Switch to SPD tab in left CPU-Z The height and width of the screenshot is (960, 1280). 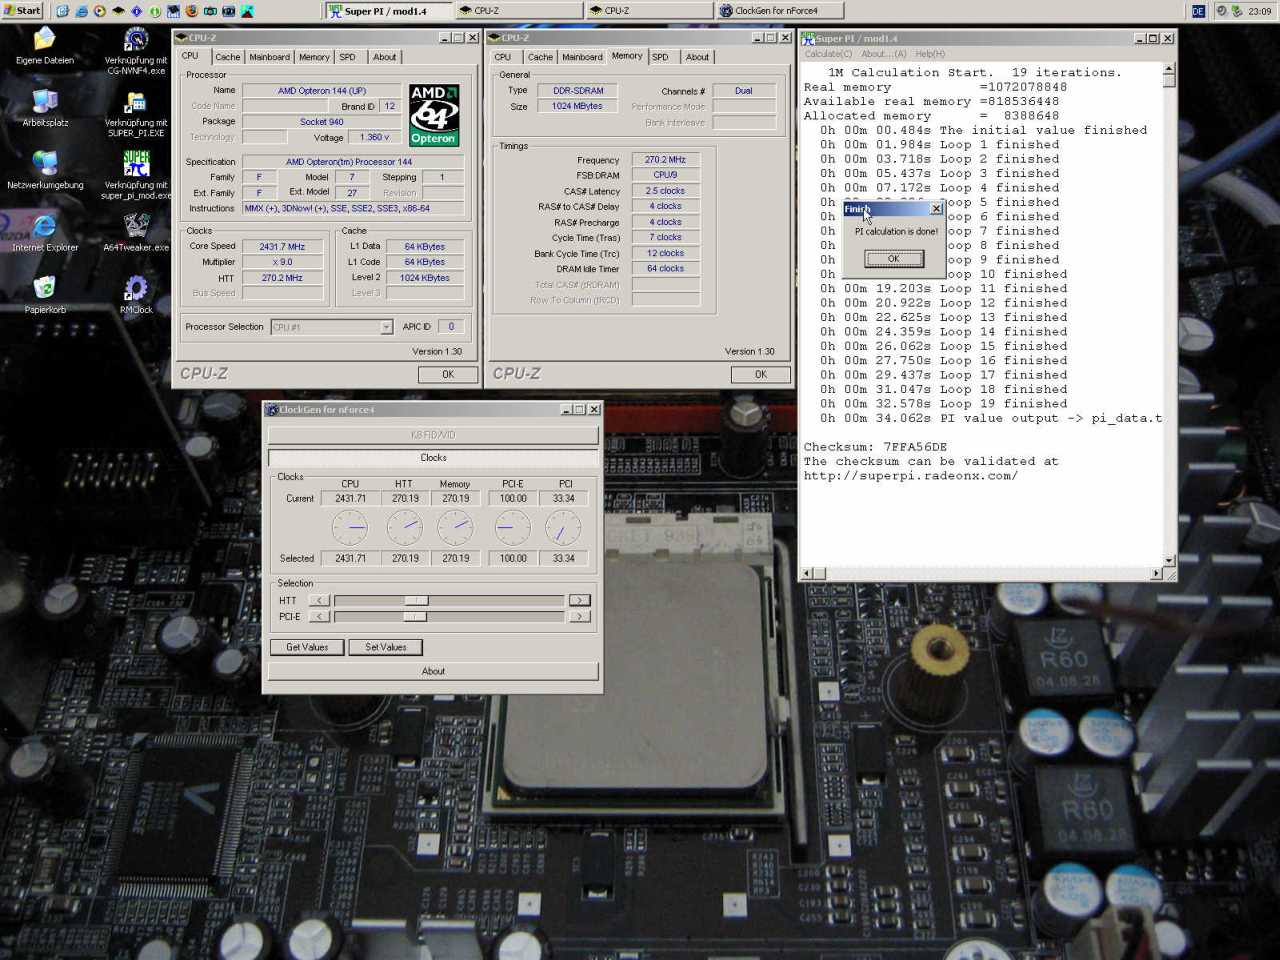coord(348,57)
